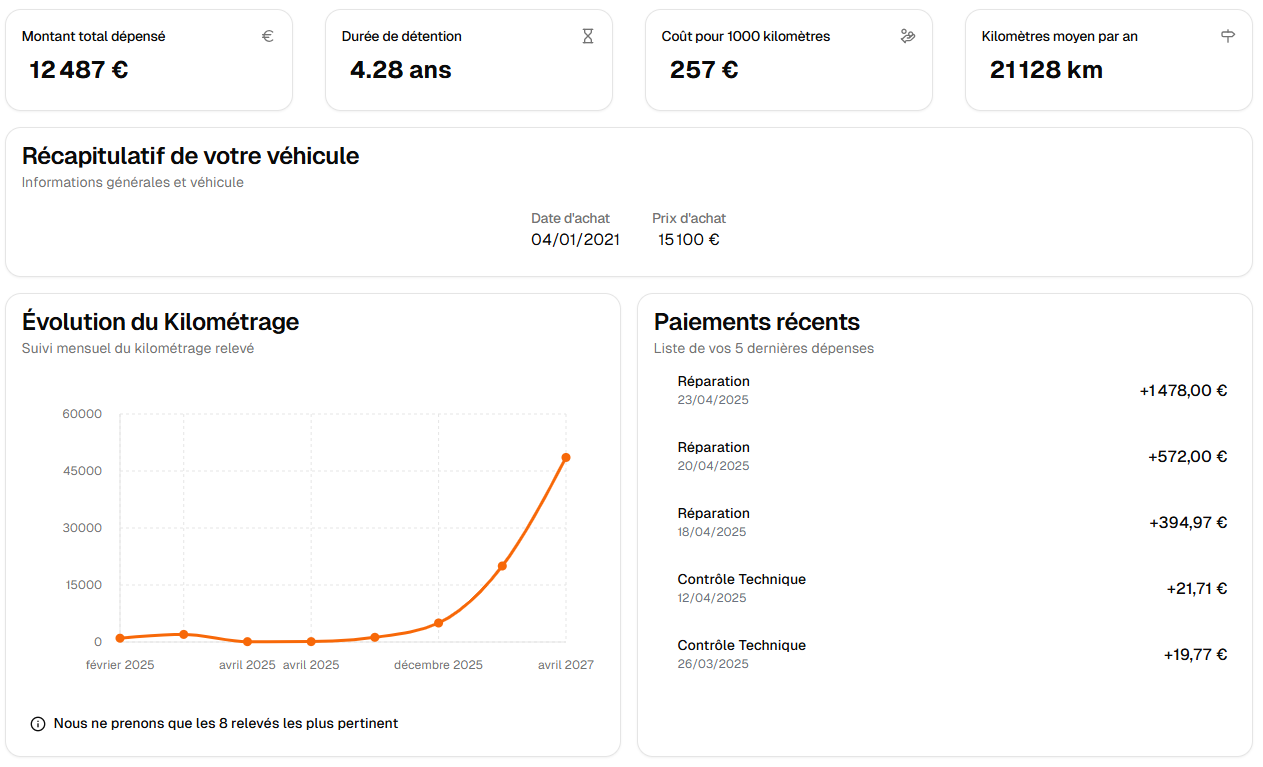
Task: Open the Réparation payment dated 23/04/2025
Action: coord(713,390)
